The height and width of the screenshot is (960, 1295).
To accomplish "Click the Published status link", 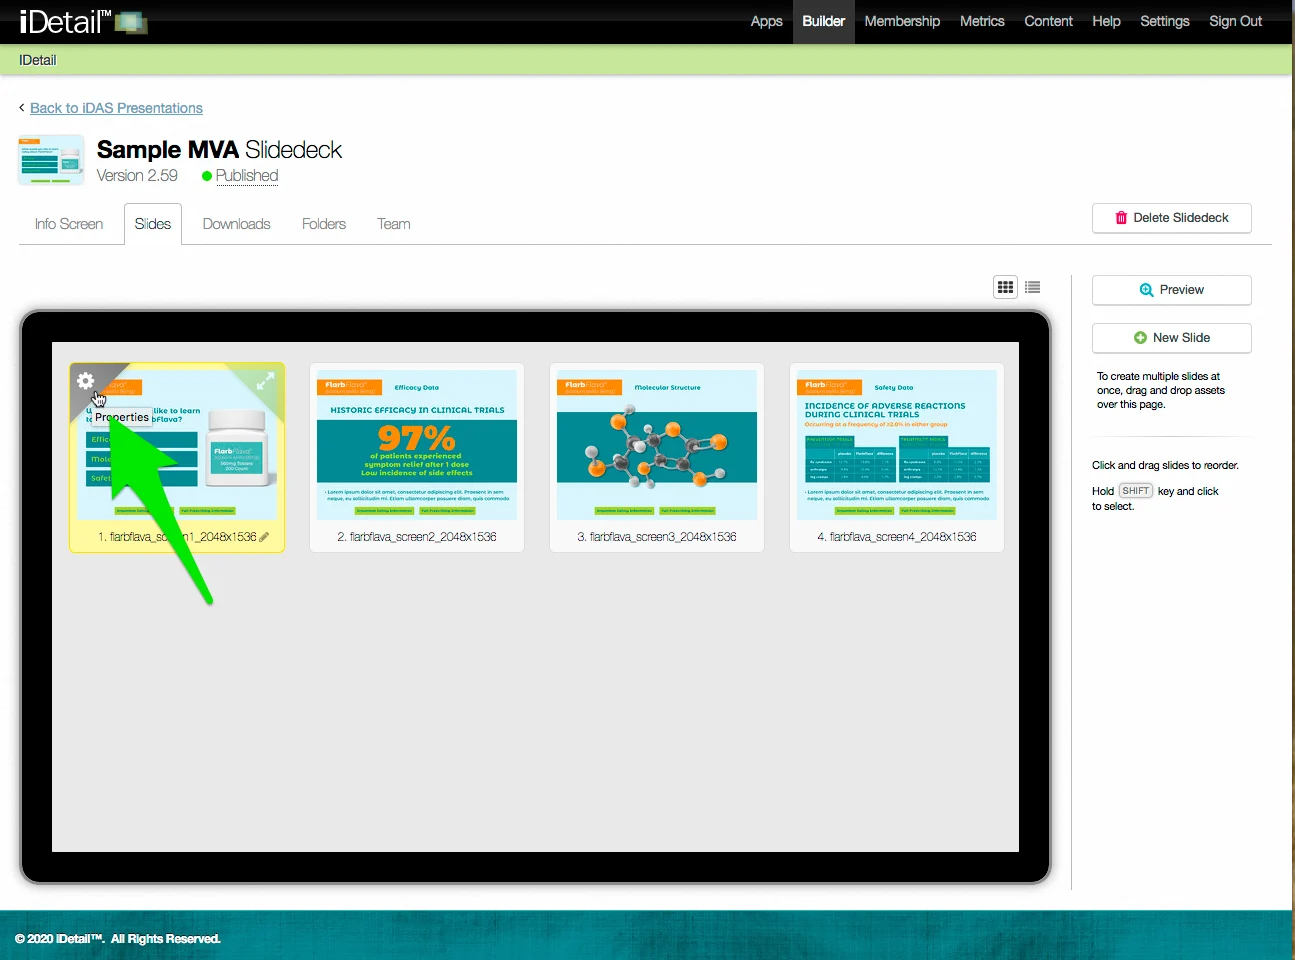I will 247,176.
